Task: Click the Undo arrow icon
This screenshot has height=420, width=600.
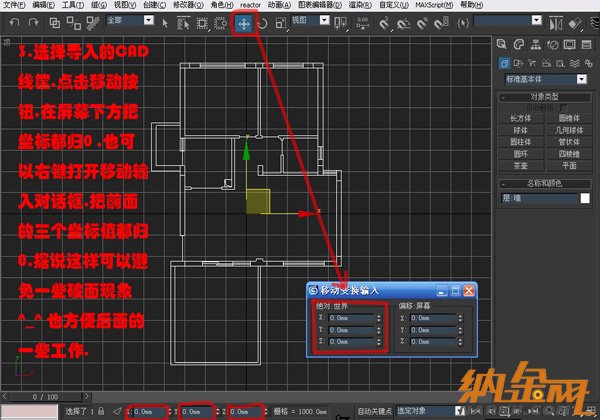Action: click(x=15, y=23)
